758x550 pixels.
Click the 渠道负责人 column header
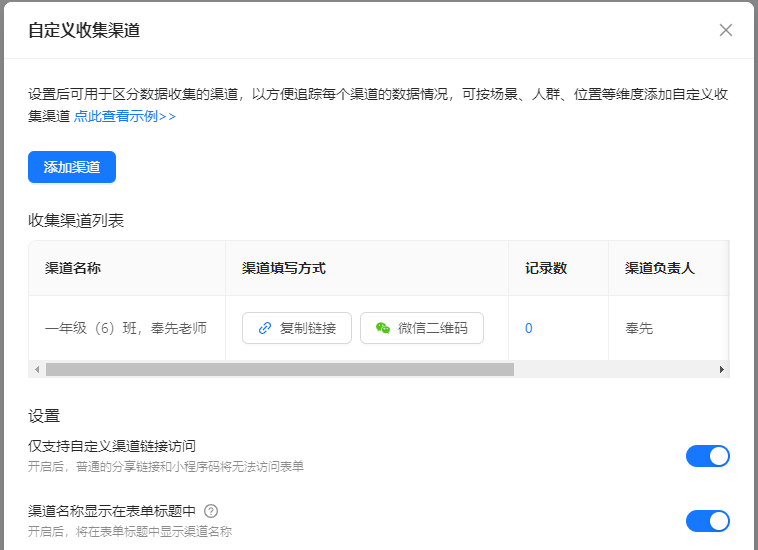[668, 268]
